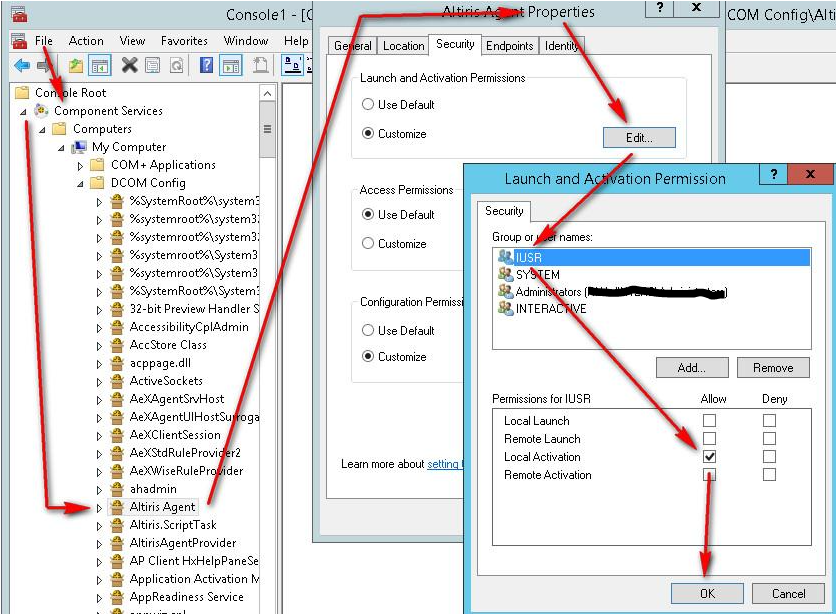Screen dimensions: 838x614
Task: Select the Altiris Agent DCOM entry
Action: [x=162, y=507]
